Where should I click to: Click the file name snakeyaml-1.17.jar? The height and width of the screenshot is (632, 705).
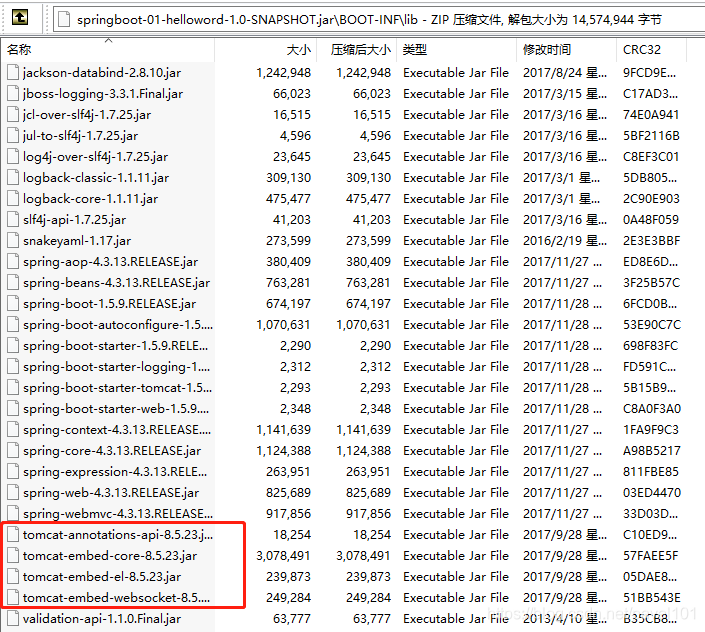tap(77, 241)
